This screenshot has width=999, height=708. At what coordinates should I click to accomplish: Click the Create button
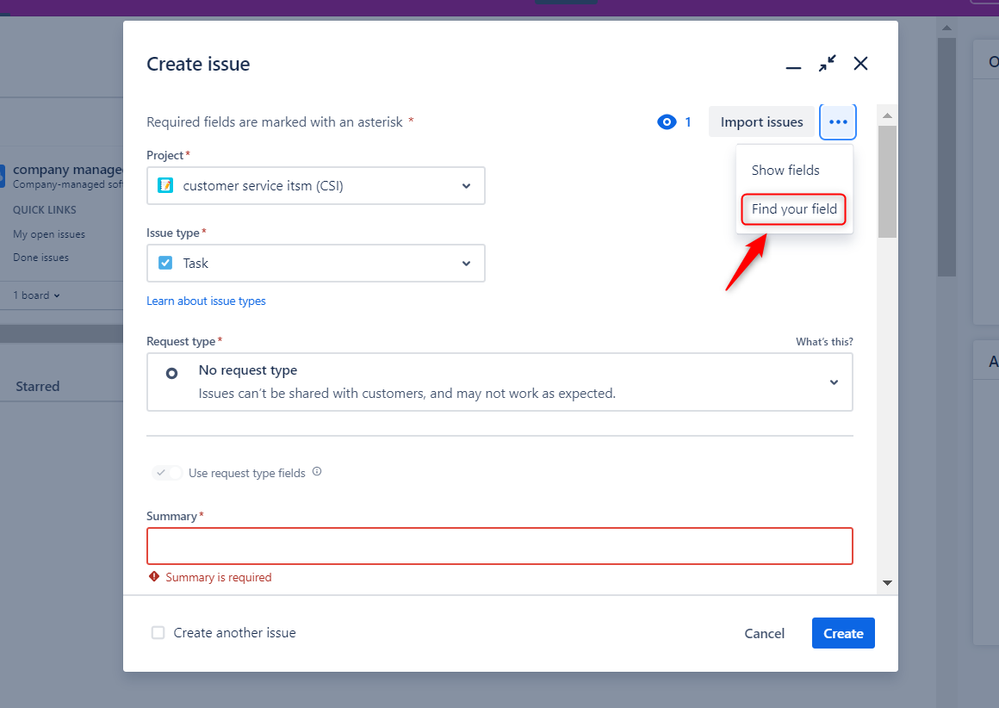click(x=843, y=633)
